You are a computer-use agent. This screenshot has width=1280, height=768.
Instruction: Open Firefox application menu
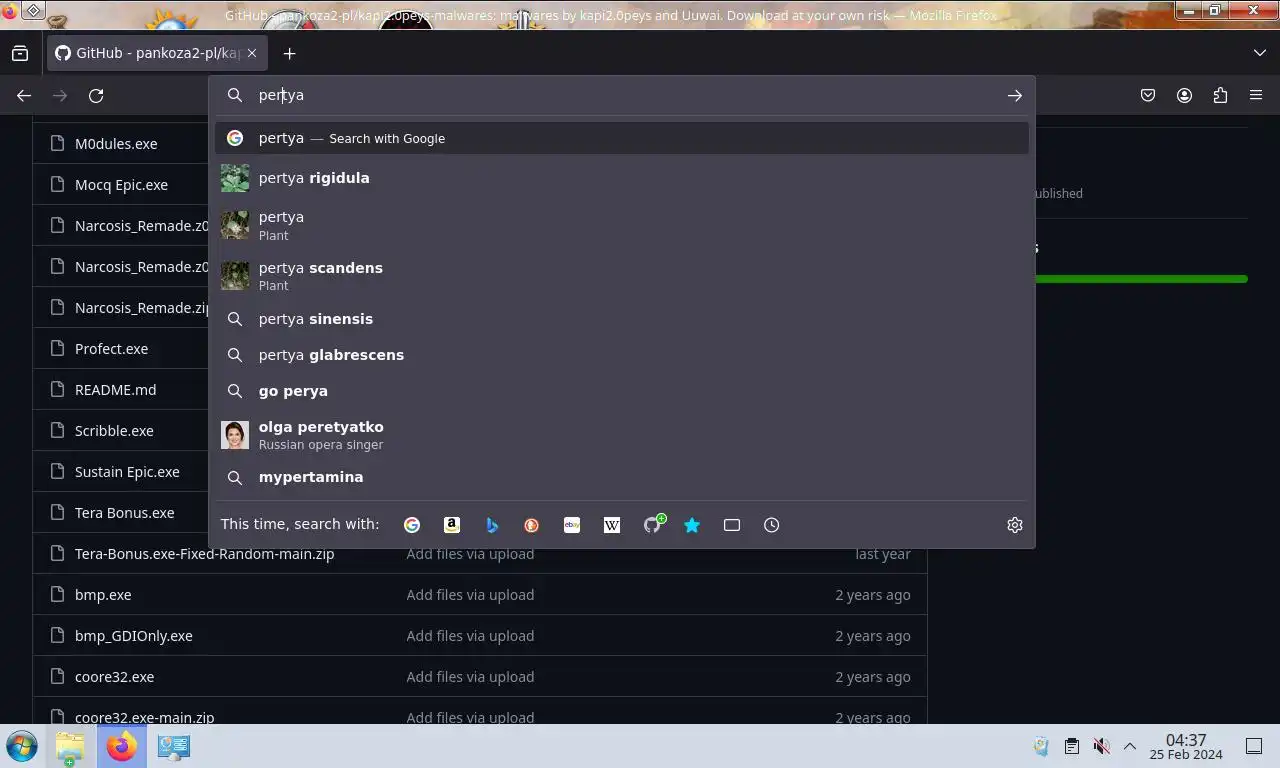[x=1256, y=96]
